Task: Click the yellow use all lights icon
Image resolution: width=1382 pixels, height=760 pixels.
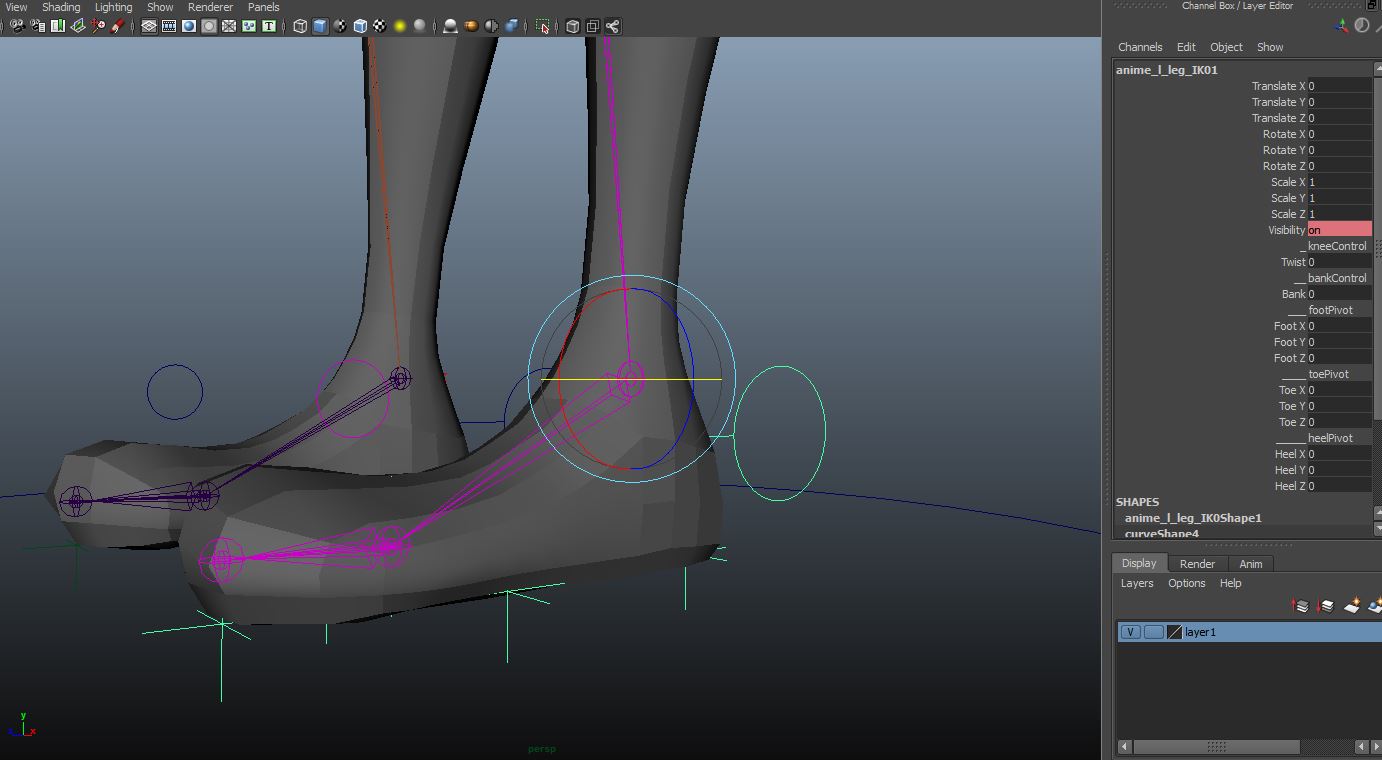Action: coord(400,26)
